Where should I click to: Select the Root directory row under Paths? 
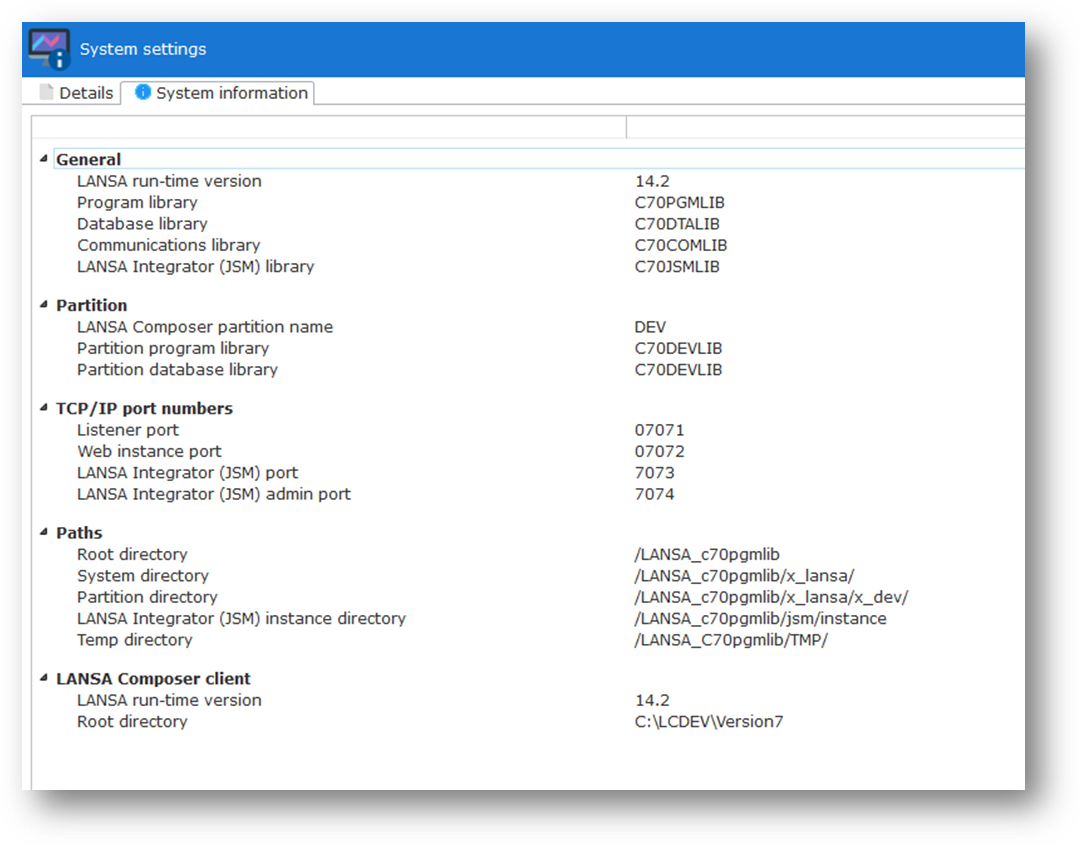coord(132,554)
